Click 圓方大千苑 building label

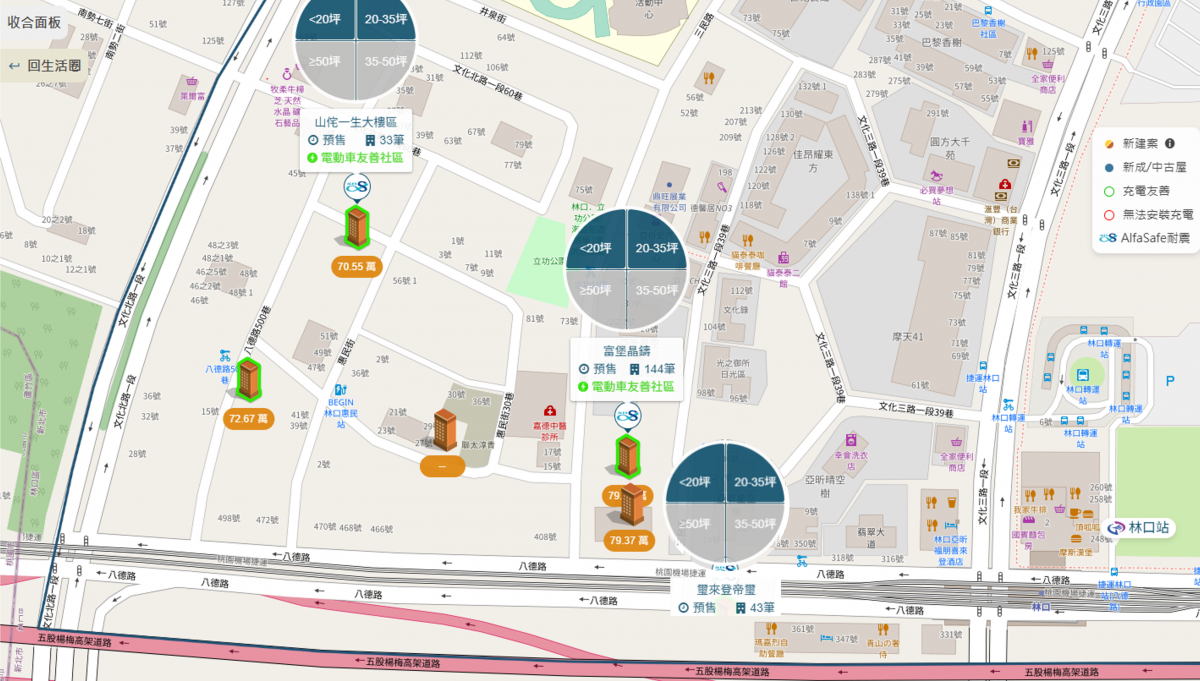click(951, 148)
